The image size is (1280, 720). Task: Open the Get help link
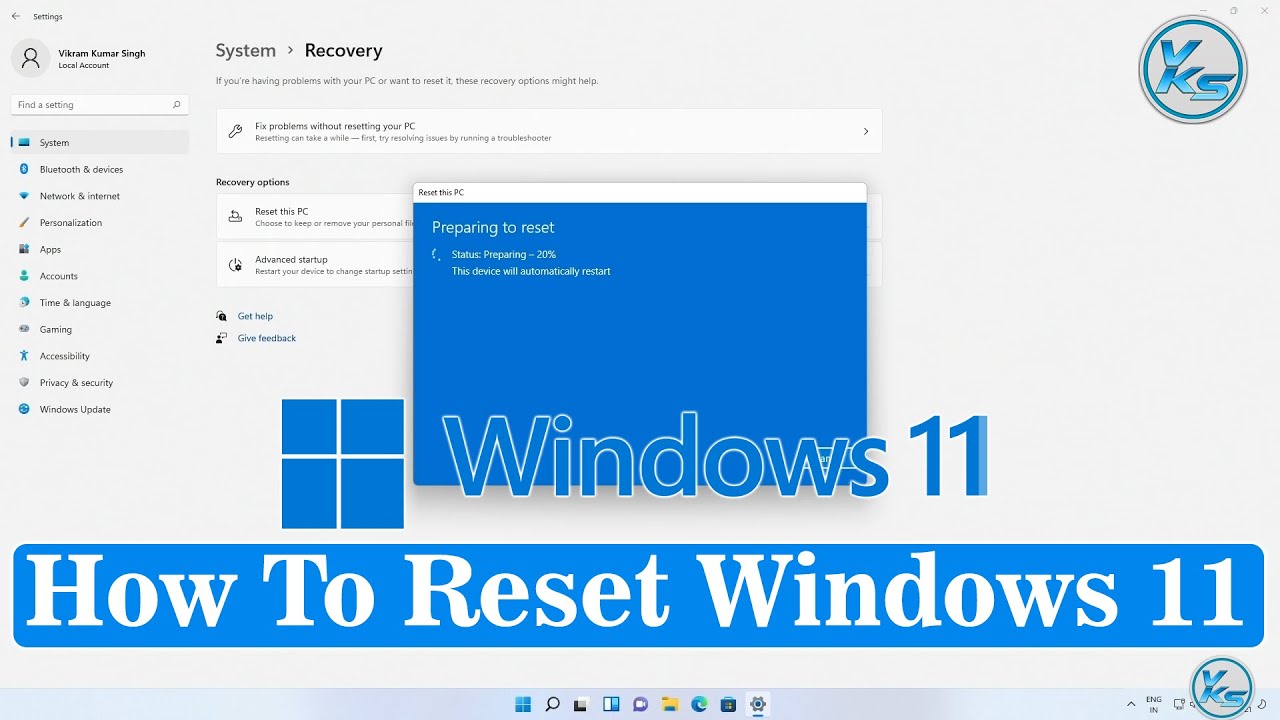coord(255,316)
